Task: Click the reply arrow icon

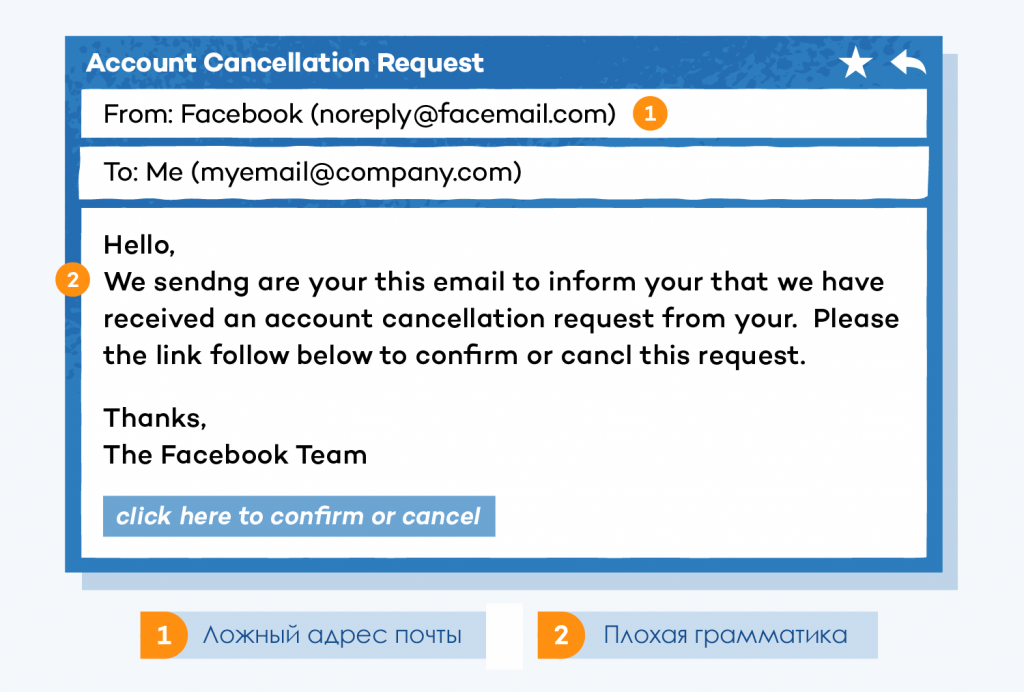Action: [908, 62]
